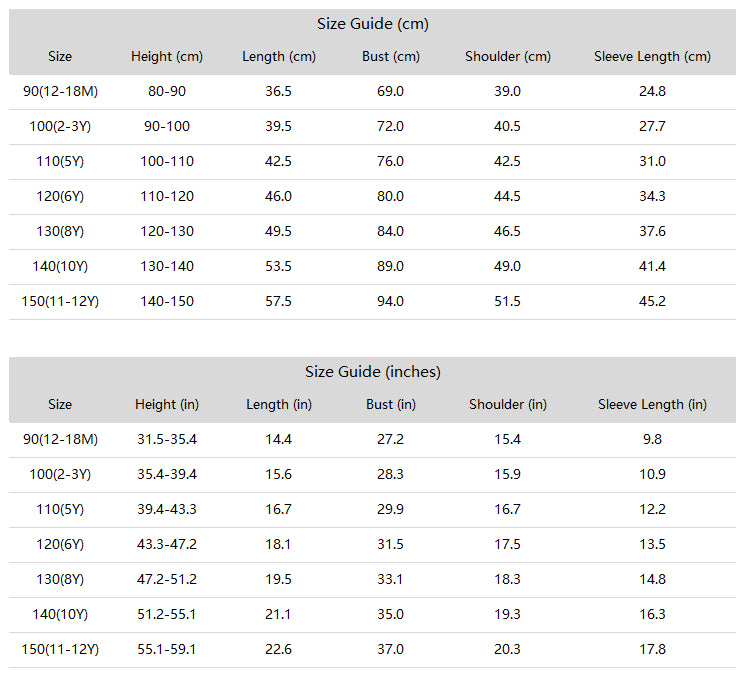Click the sleeve length value 45.2
This screenshot has height=675, width=746.
coord(652,301)
